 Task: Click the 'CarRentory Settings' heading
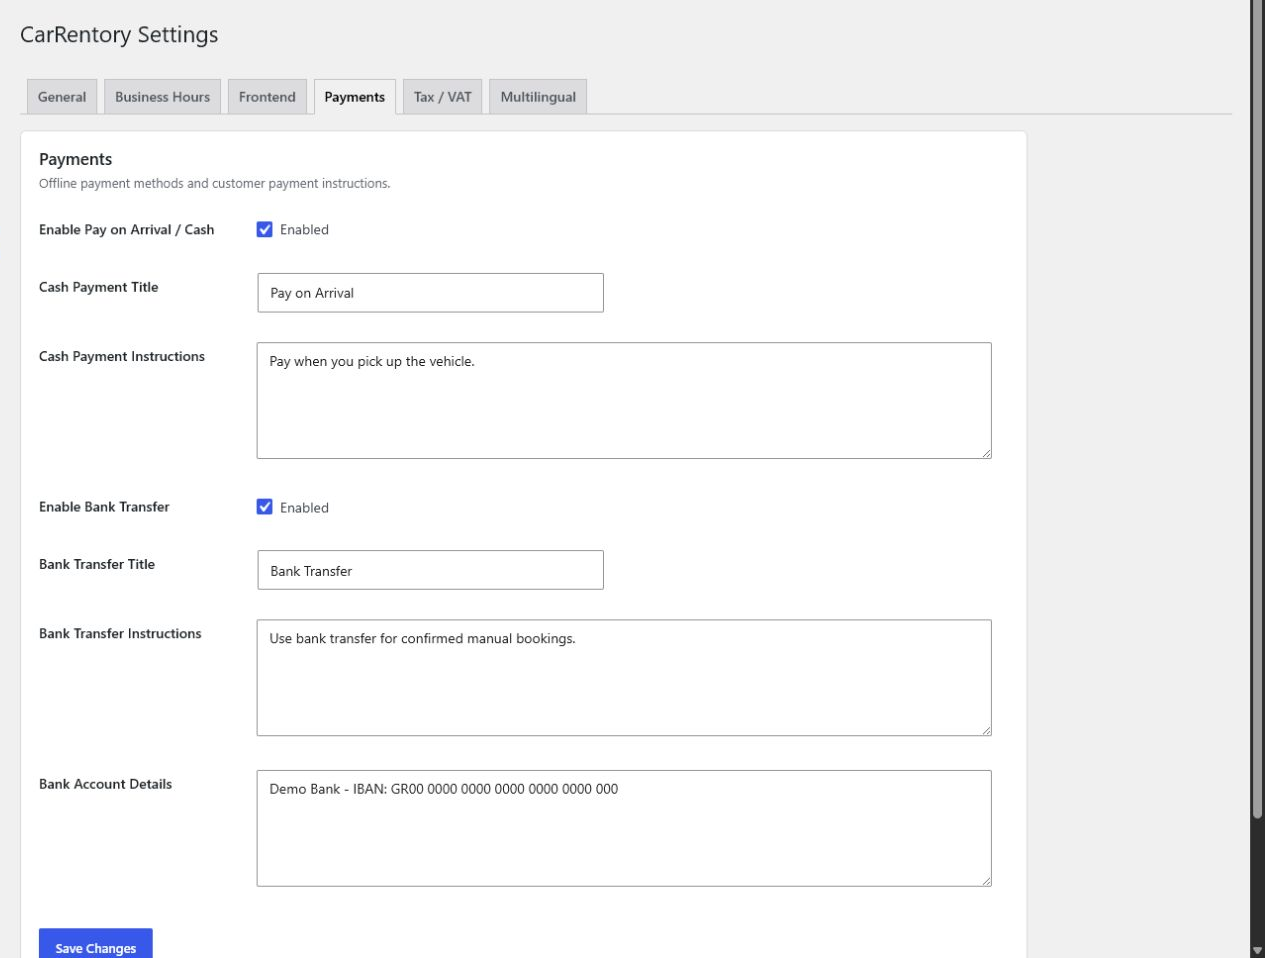coord(119,34)
